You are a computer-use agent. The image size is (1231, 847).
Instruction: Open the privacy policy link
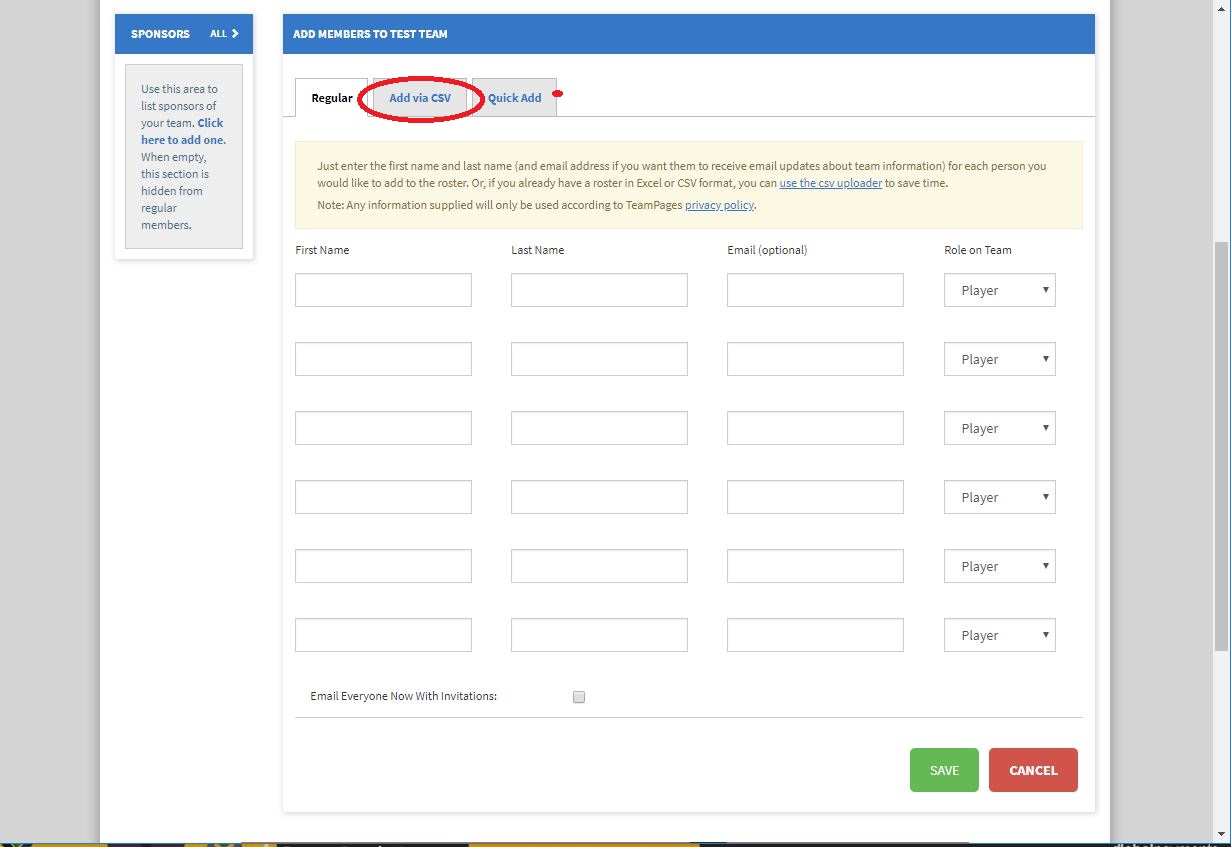[719, 205]
